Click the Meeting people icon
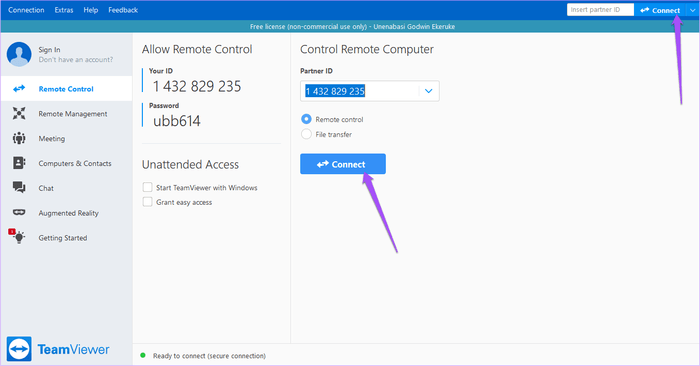 coord(19,138)
